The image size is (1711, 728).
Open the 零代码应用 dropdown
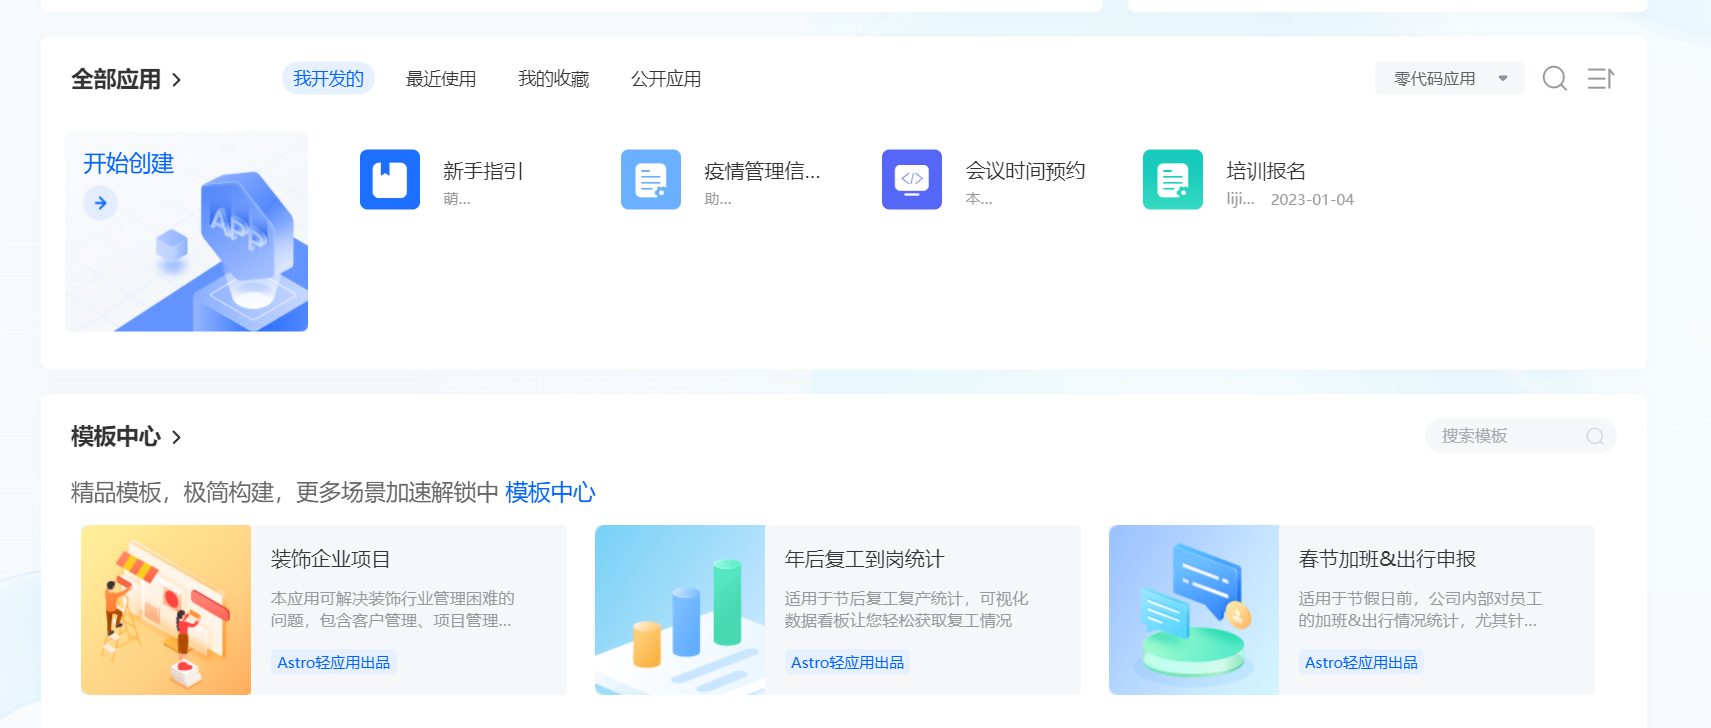1449,78
